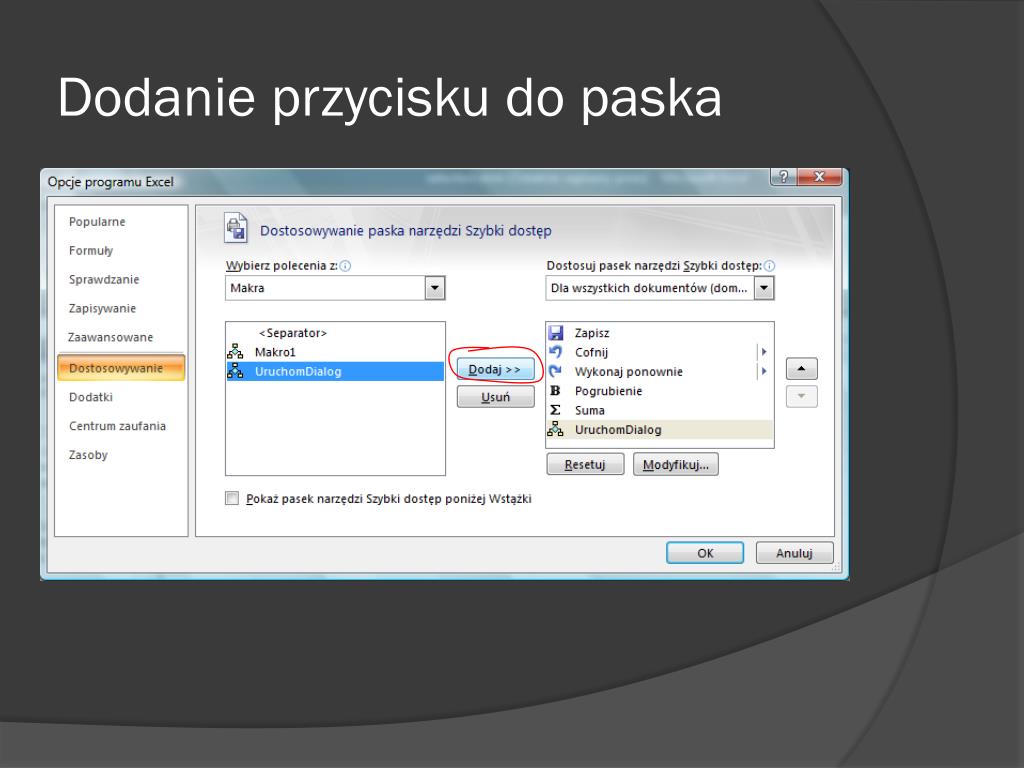Click the info icon next to Wybierz polecenia z
The image size is (1024, 768).
point(345,266)
